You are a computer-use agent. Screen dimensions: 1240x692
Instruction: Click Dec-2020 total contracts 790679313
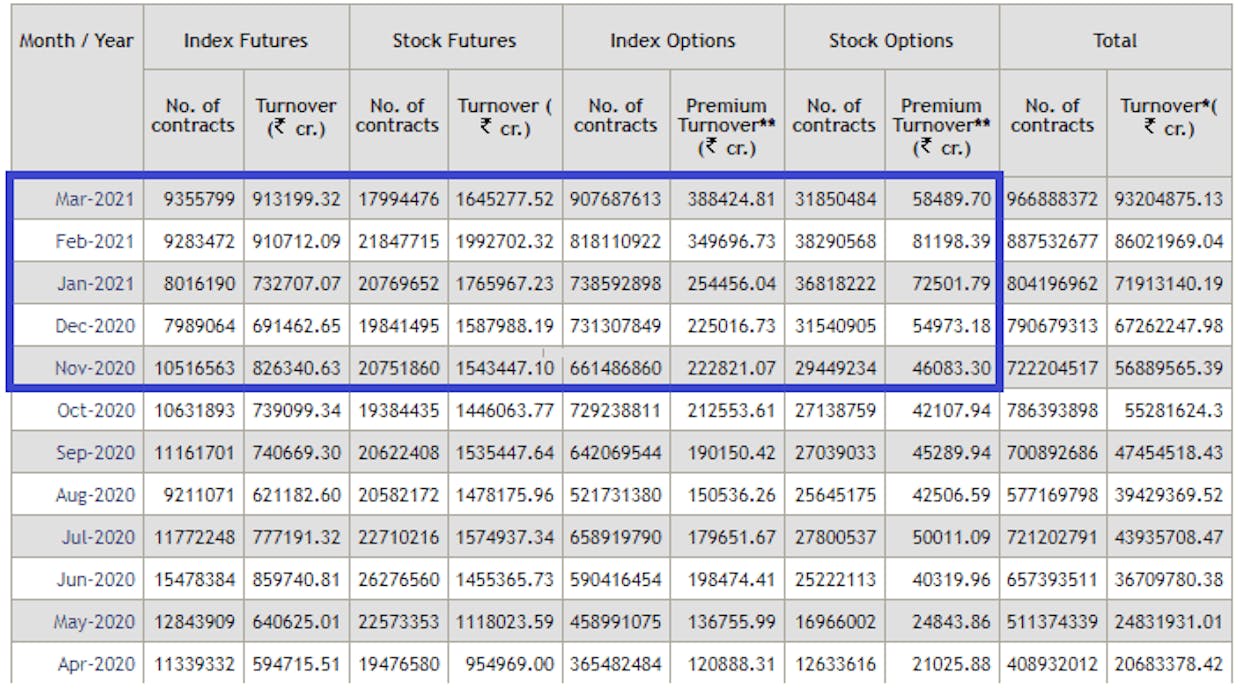[x=1052, y=326]
